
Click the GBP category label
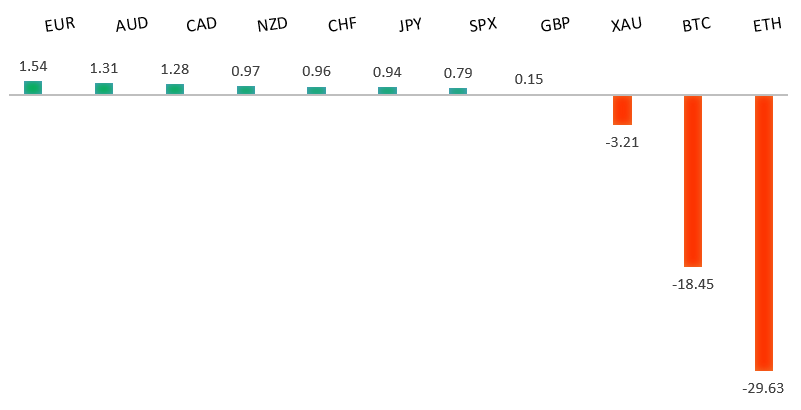(x=555, y=25)
